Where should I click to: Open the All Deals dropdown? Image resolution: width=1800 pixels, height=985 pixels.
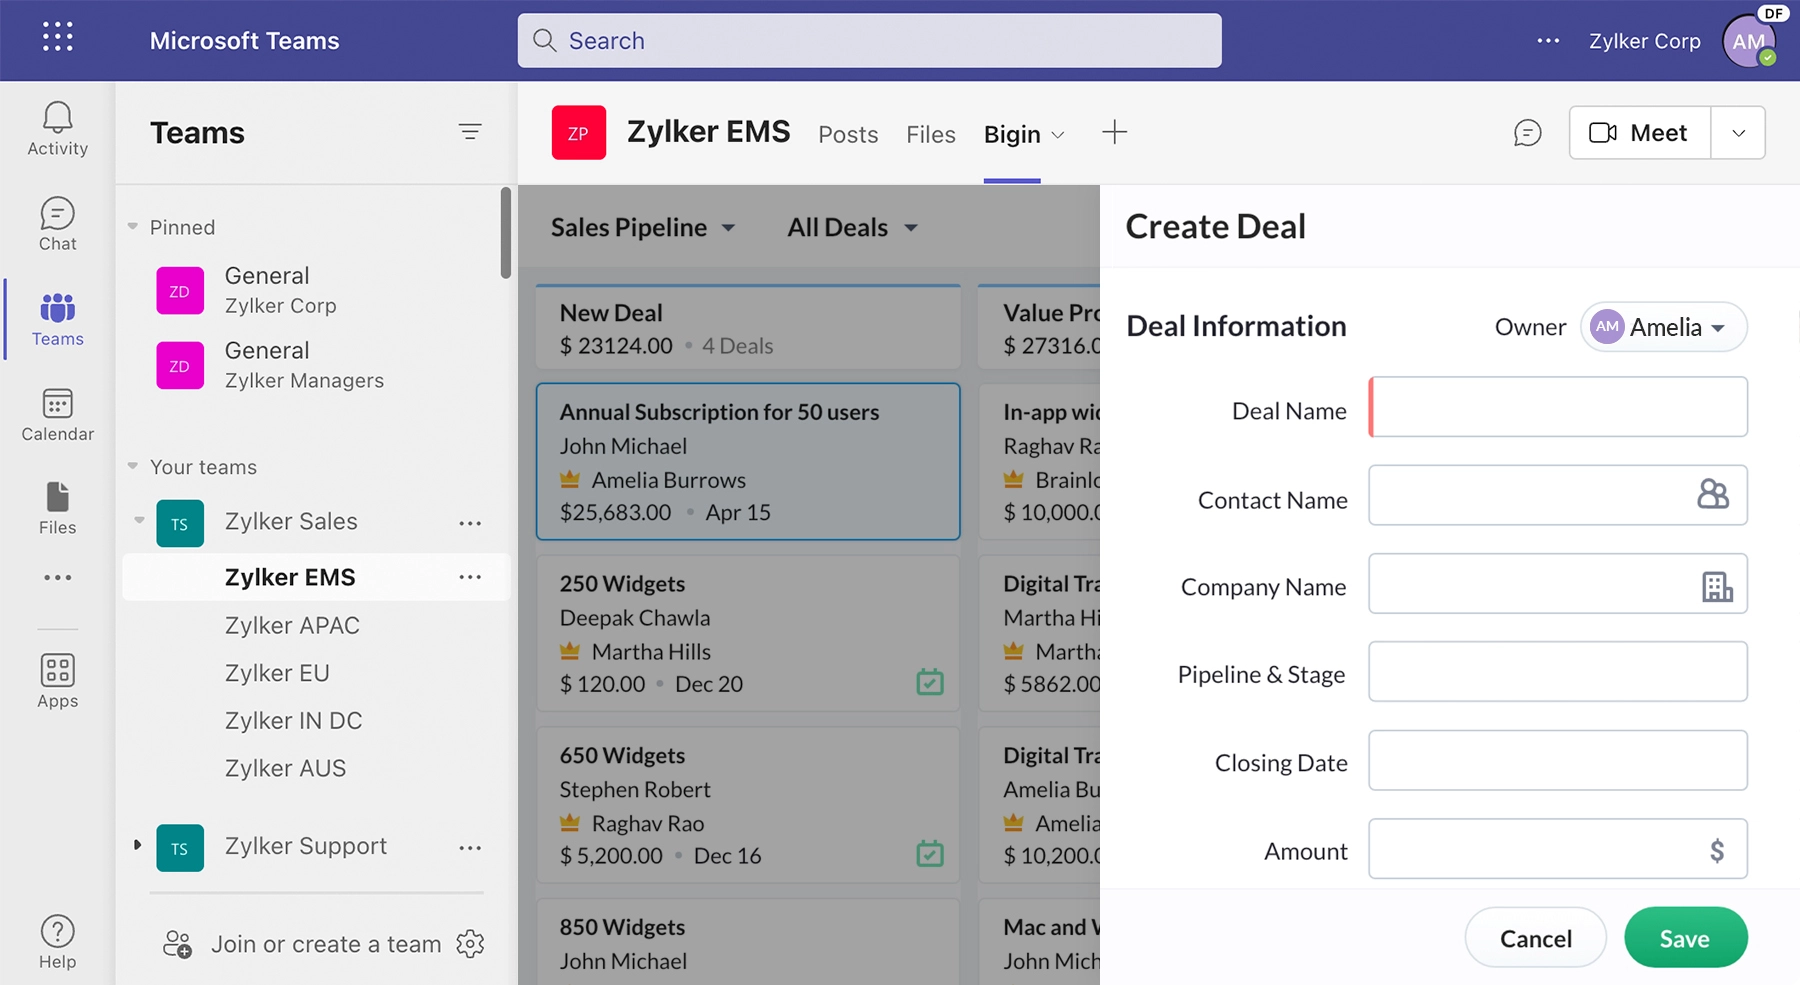(852, 228)
